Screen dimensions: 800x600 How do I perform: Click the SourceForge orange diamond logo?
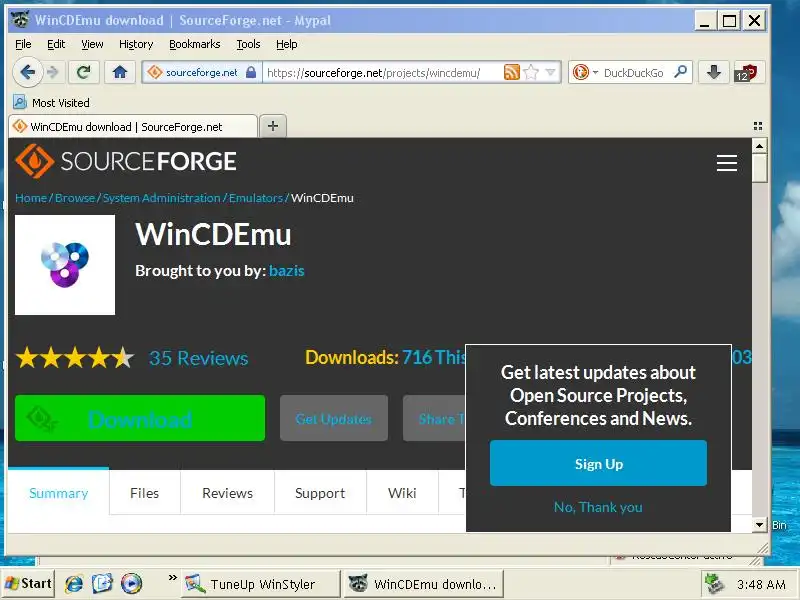(34, 161)
